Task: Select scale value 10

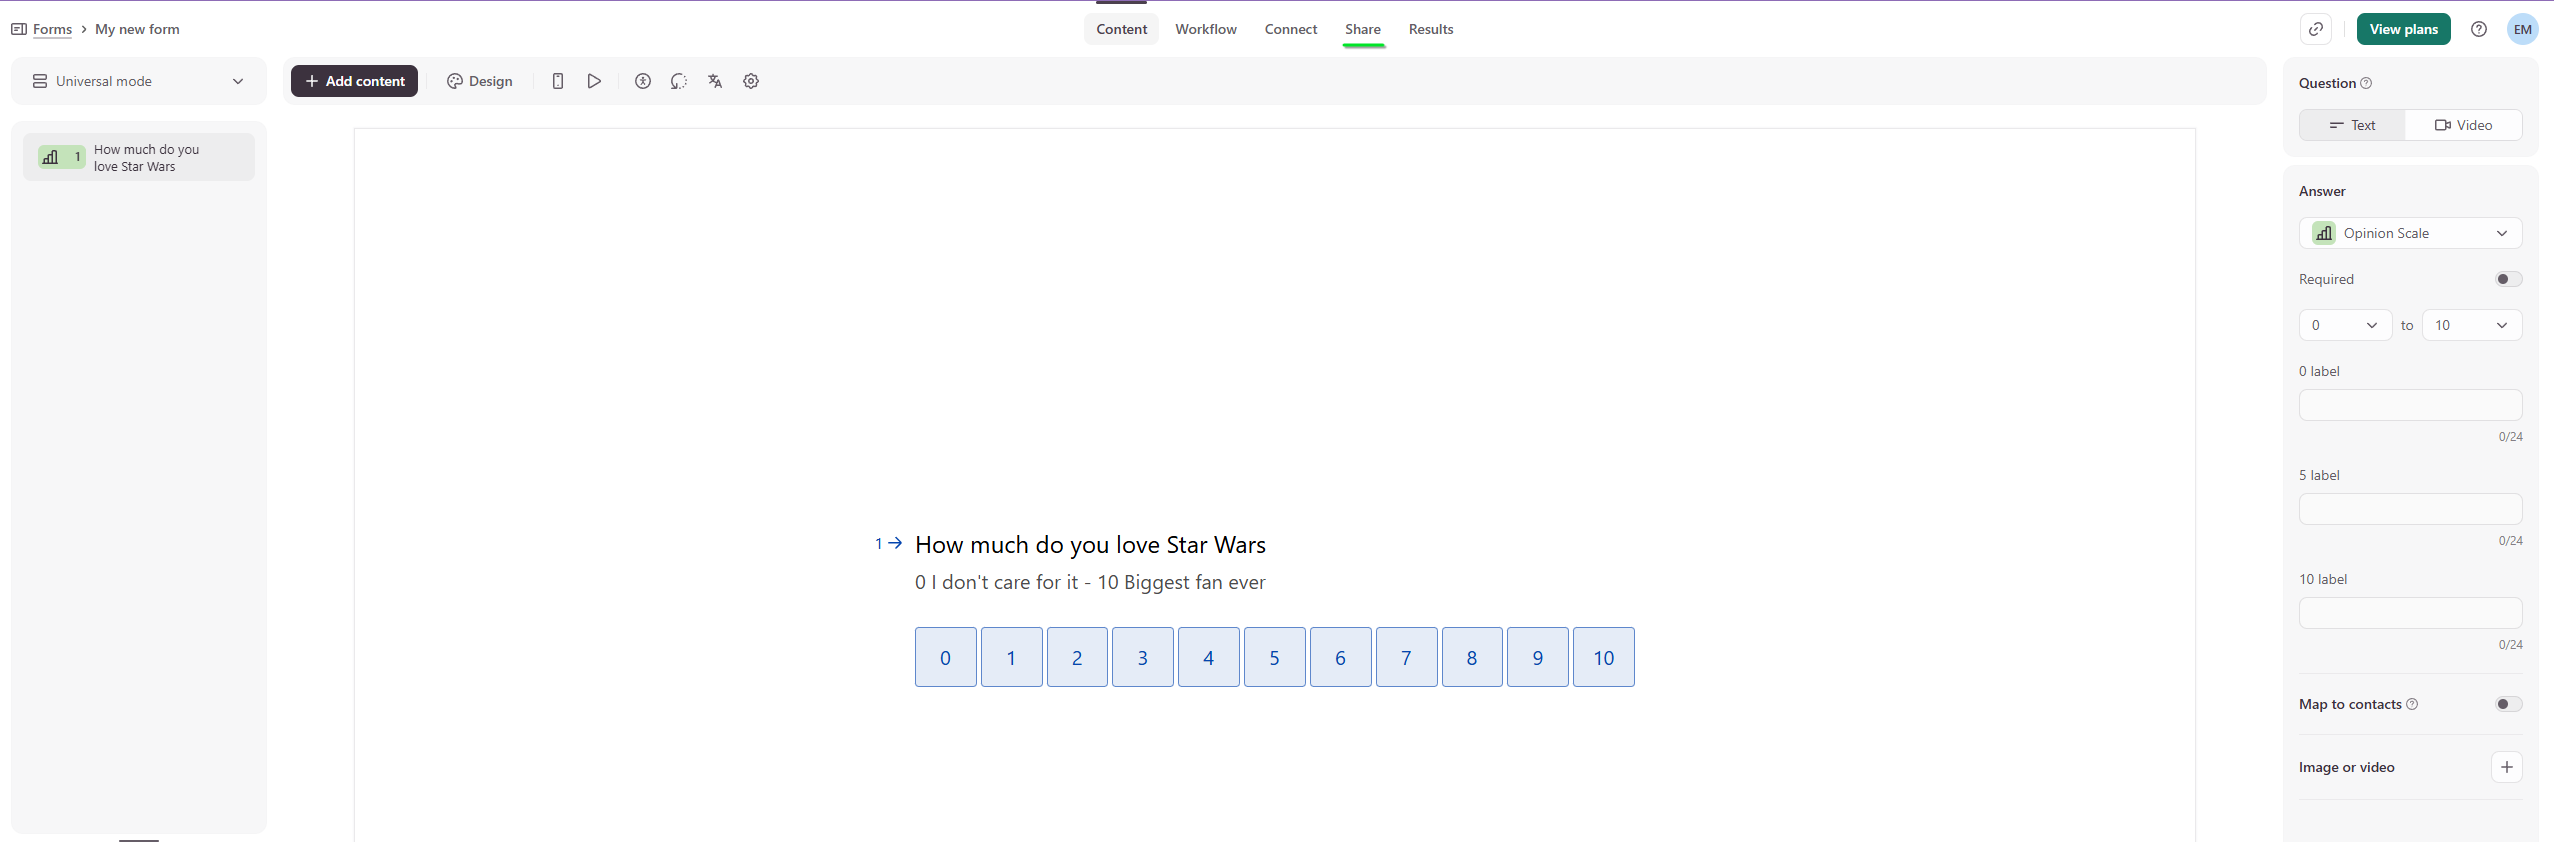Action: [1604, 657]
